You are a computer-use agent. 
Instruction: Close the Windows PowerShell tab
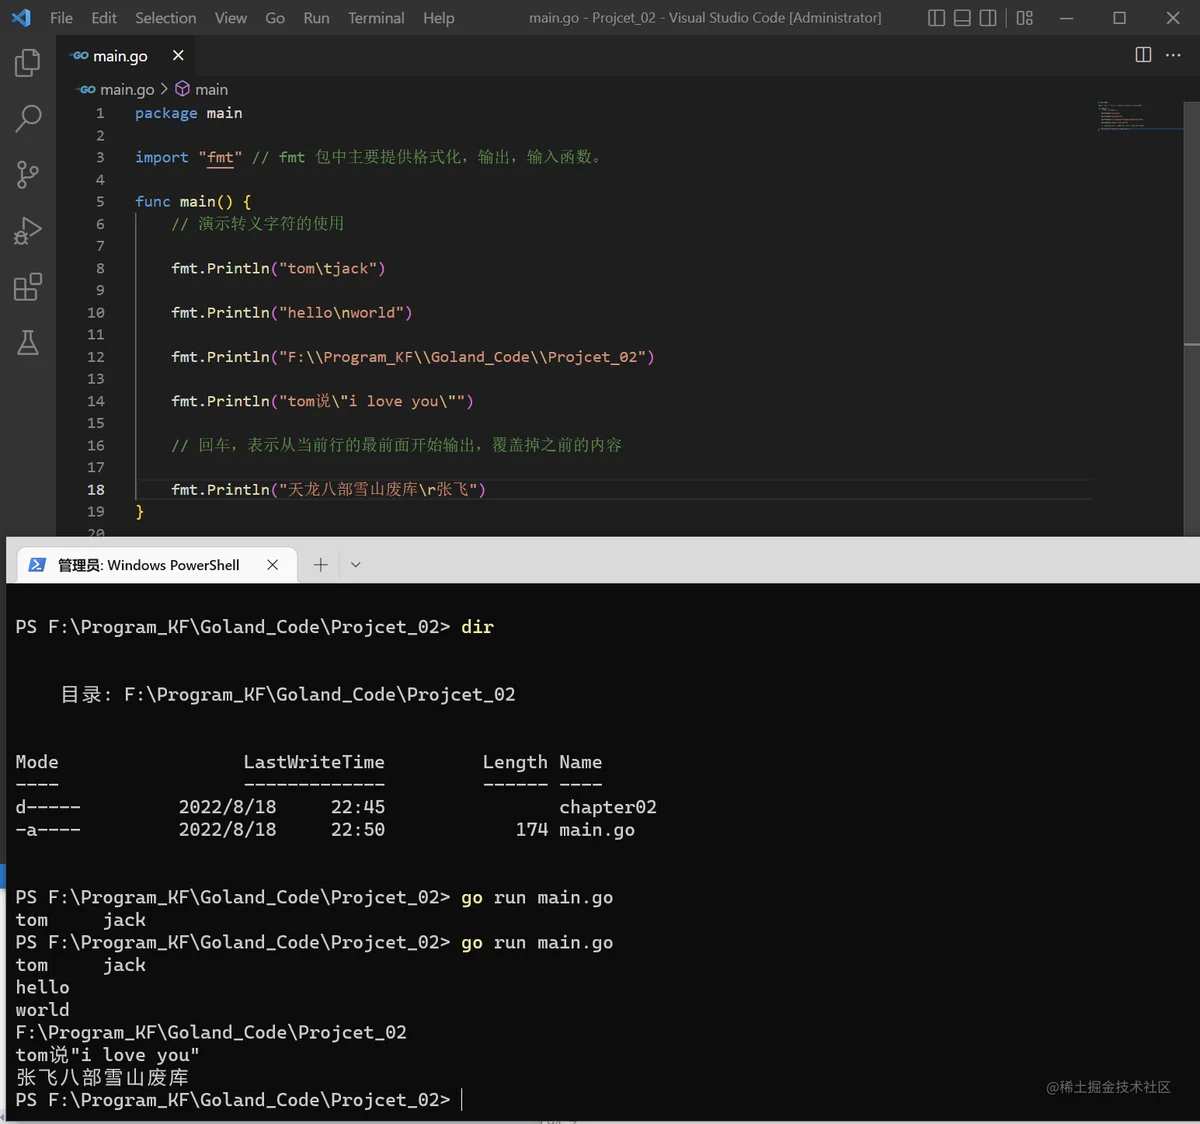pos(272,565)
